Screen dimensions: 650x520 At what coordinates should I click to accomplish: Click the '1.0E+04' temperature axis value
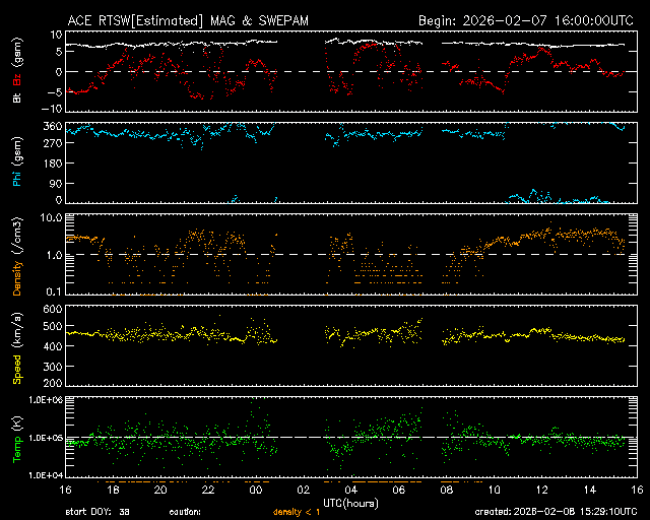point(46,475)
